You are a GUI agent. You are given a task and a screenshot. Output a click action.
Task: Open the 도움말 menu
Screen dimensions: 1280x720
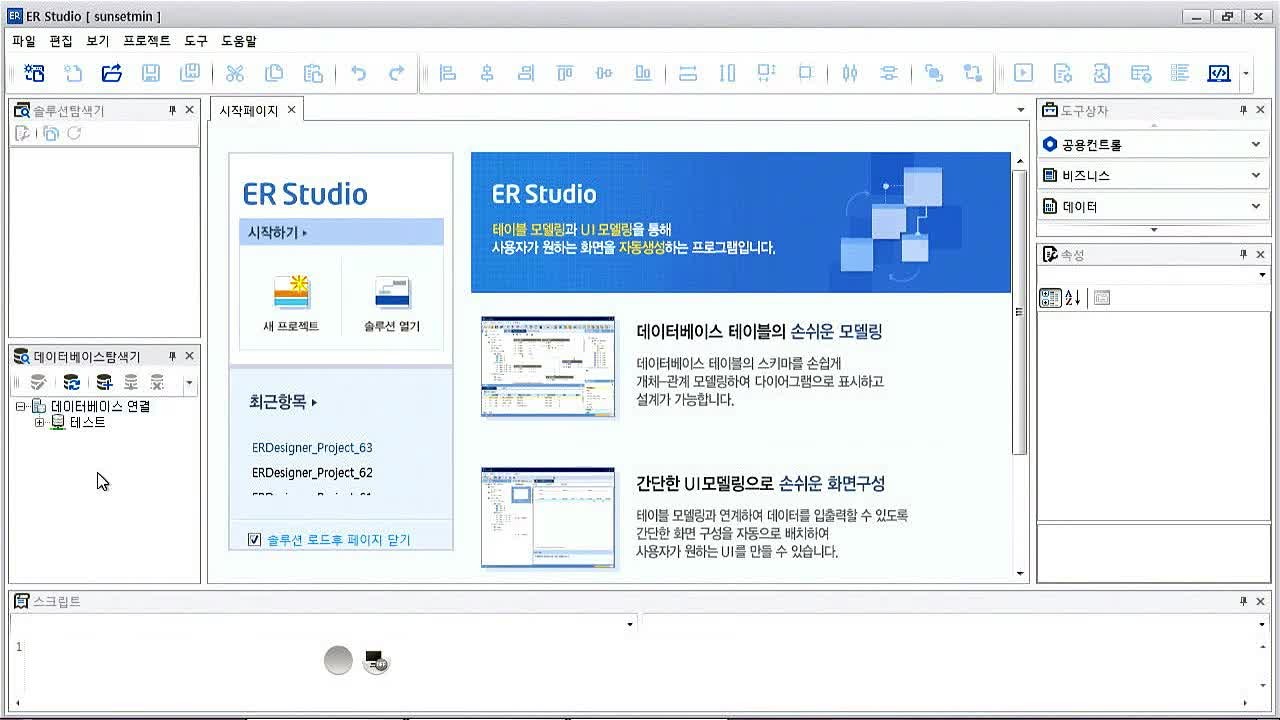[x=239, y=41]
